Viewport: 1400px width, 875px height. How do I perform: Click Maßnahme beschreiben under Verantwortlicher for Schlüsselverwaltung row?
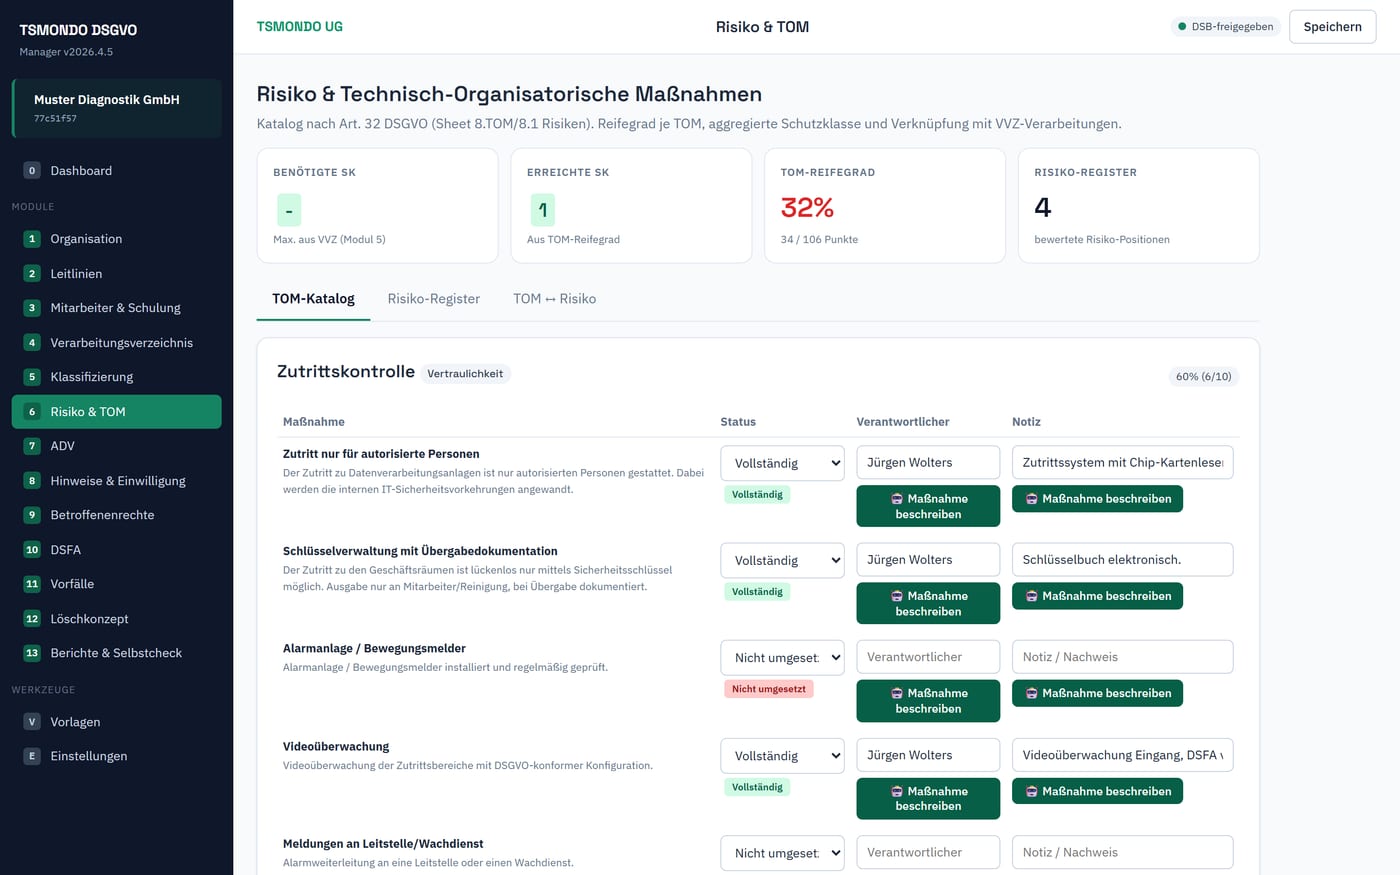pos(928,603)
